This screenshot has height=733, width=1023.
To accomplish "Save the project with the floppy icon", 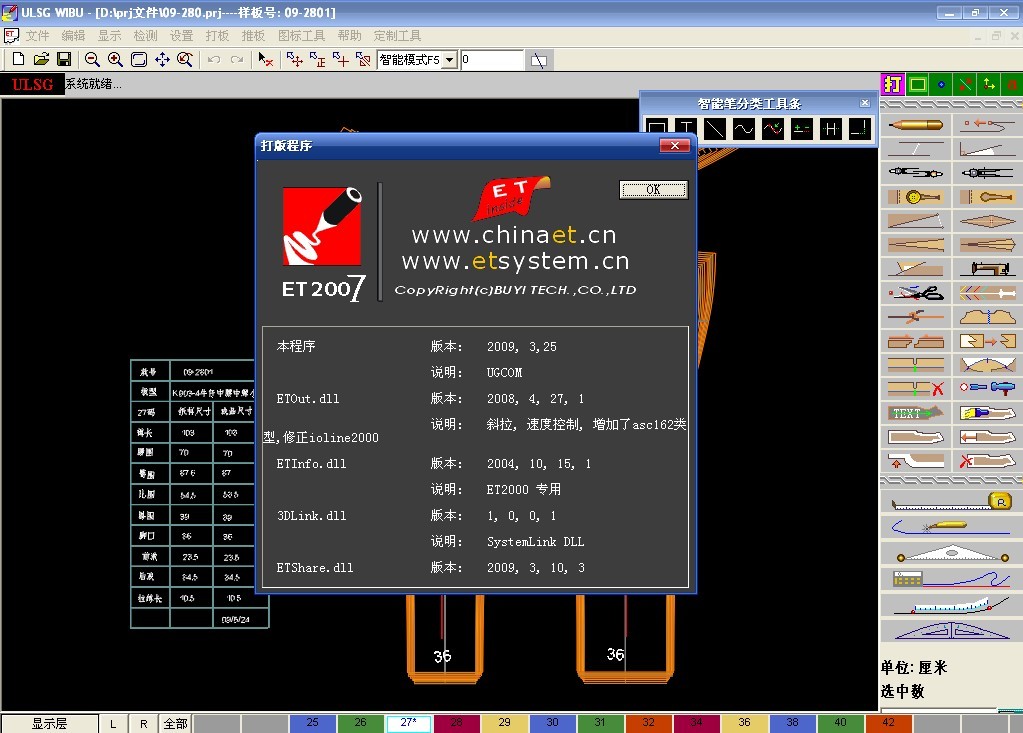I will (64, 59).
